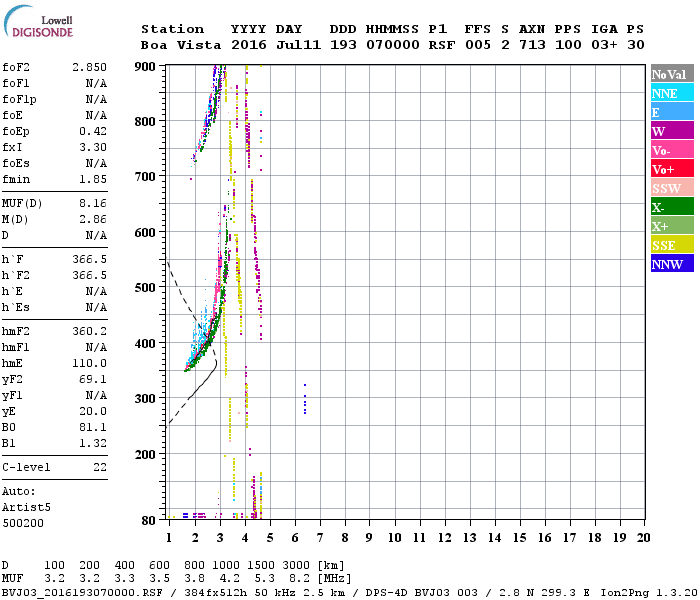Click the B1 value 1.32
700x600 pixels.
(x=93, y=443)
